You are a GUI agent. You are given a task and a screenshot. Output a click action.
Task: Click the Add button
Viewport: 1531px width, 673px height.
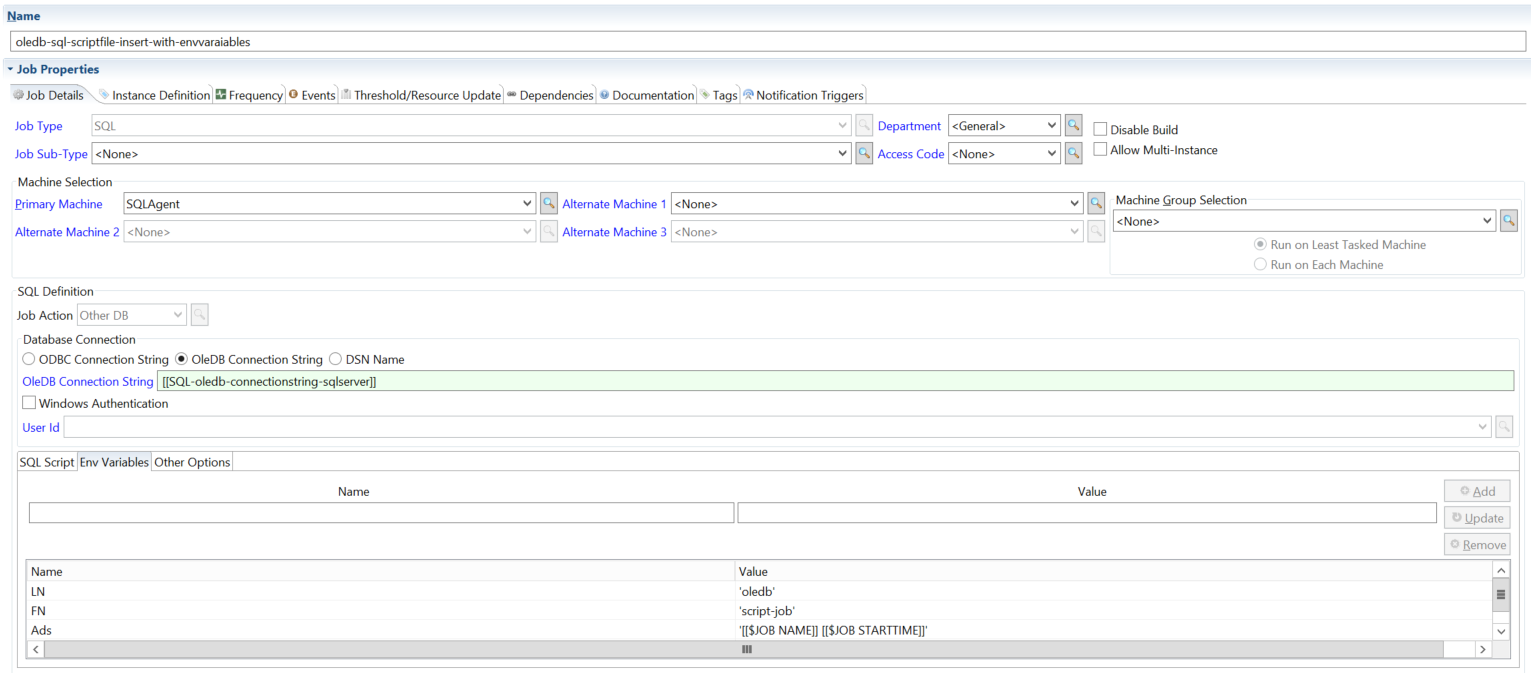coord(1477,491)
